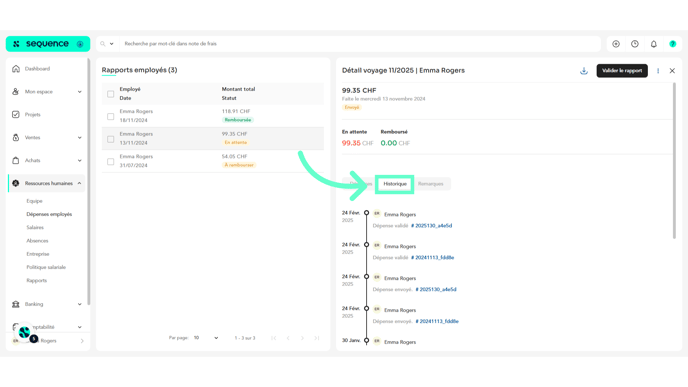Open the user profile arrow by Rogers

point(82,341)
